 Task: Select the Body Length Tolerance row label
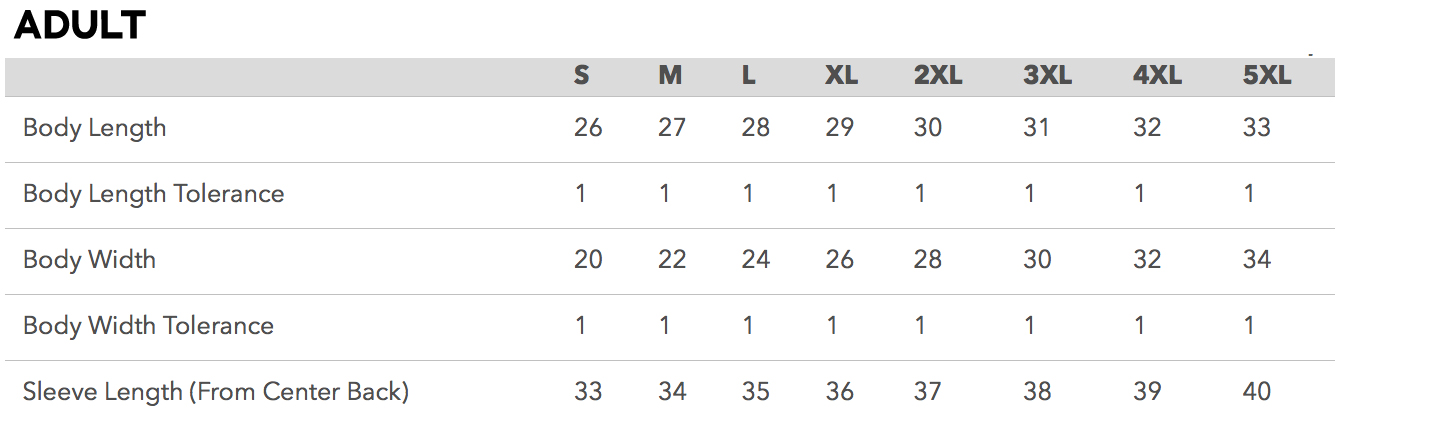[x=154, y=194]
